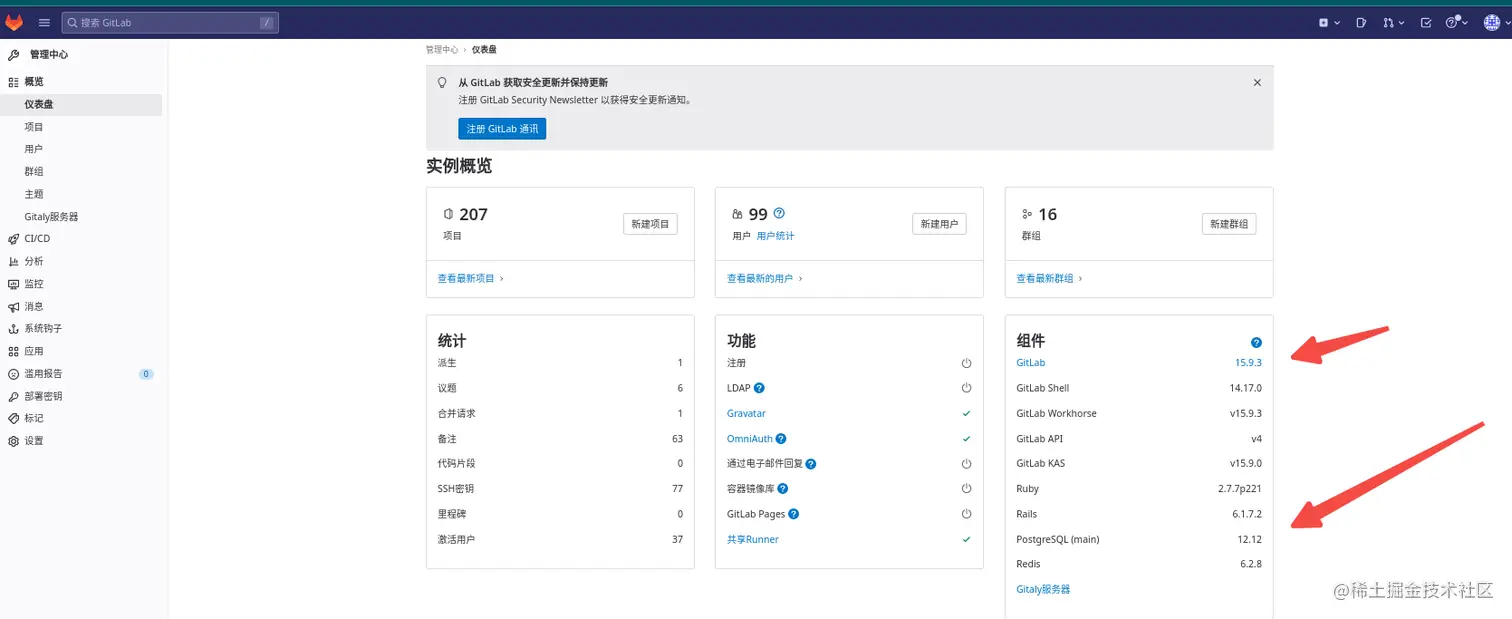Open GitLab link in 组件 card
Image resolution: width=1512 pixels, height=619 pixels.
[x=1030, y=363]
